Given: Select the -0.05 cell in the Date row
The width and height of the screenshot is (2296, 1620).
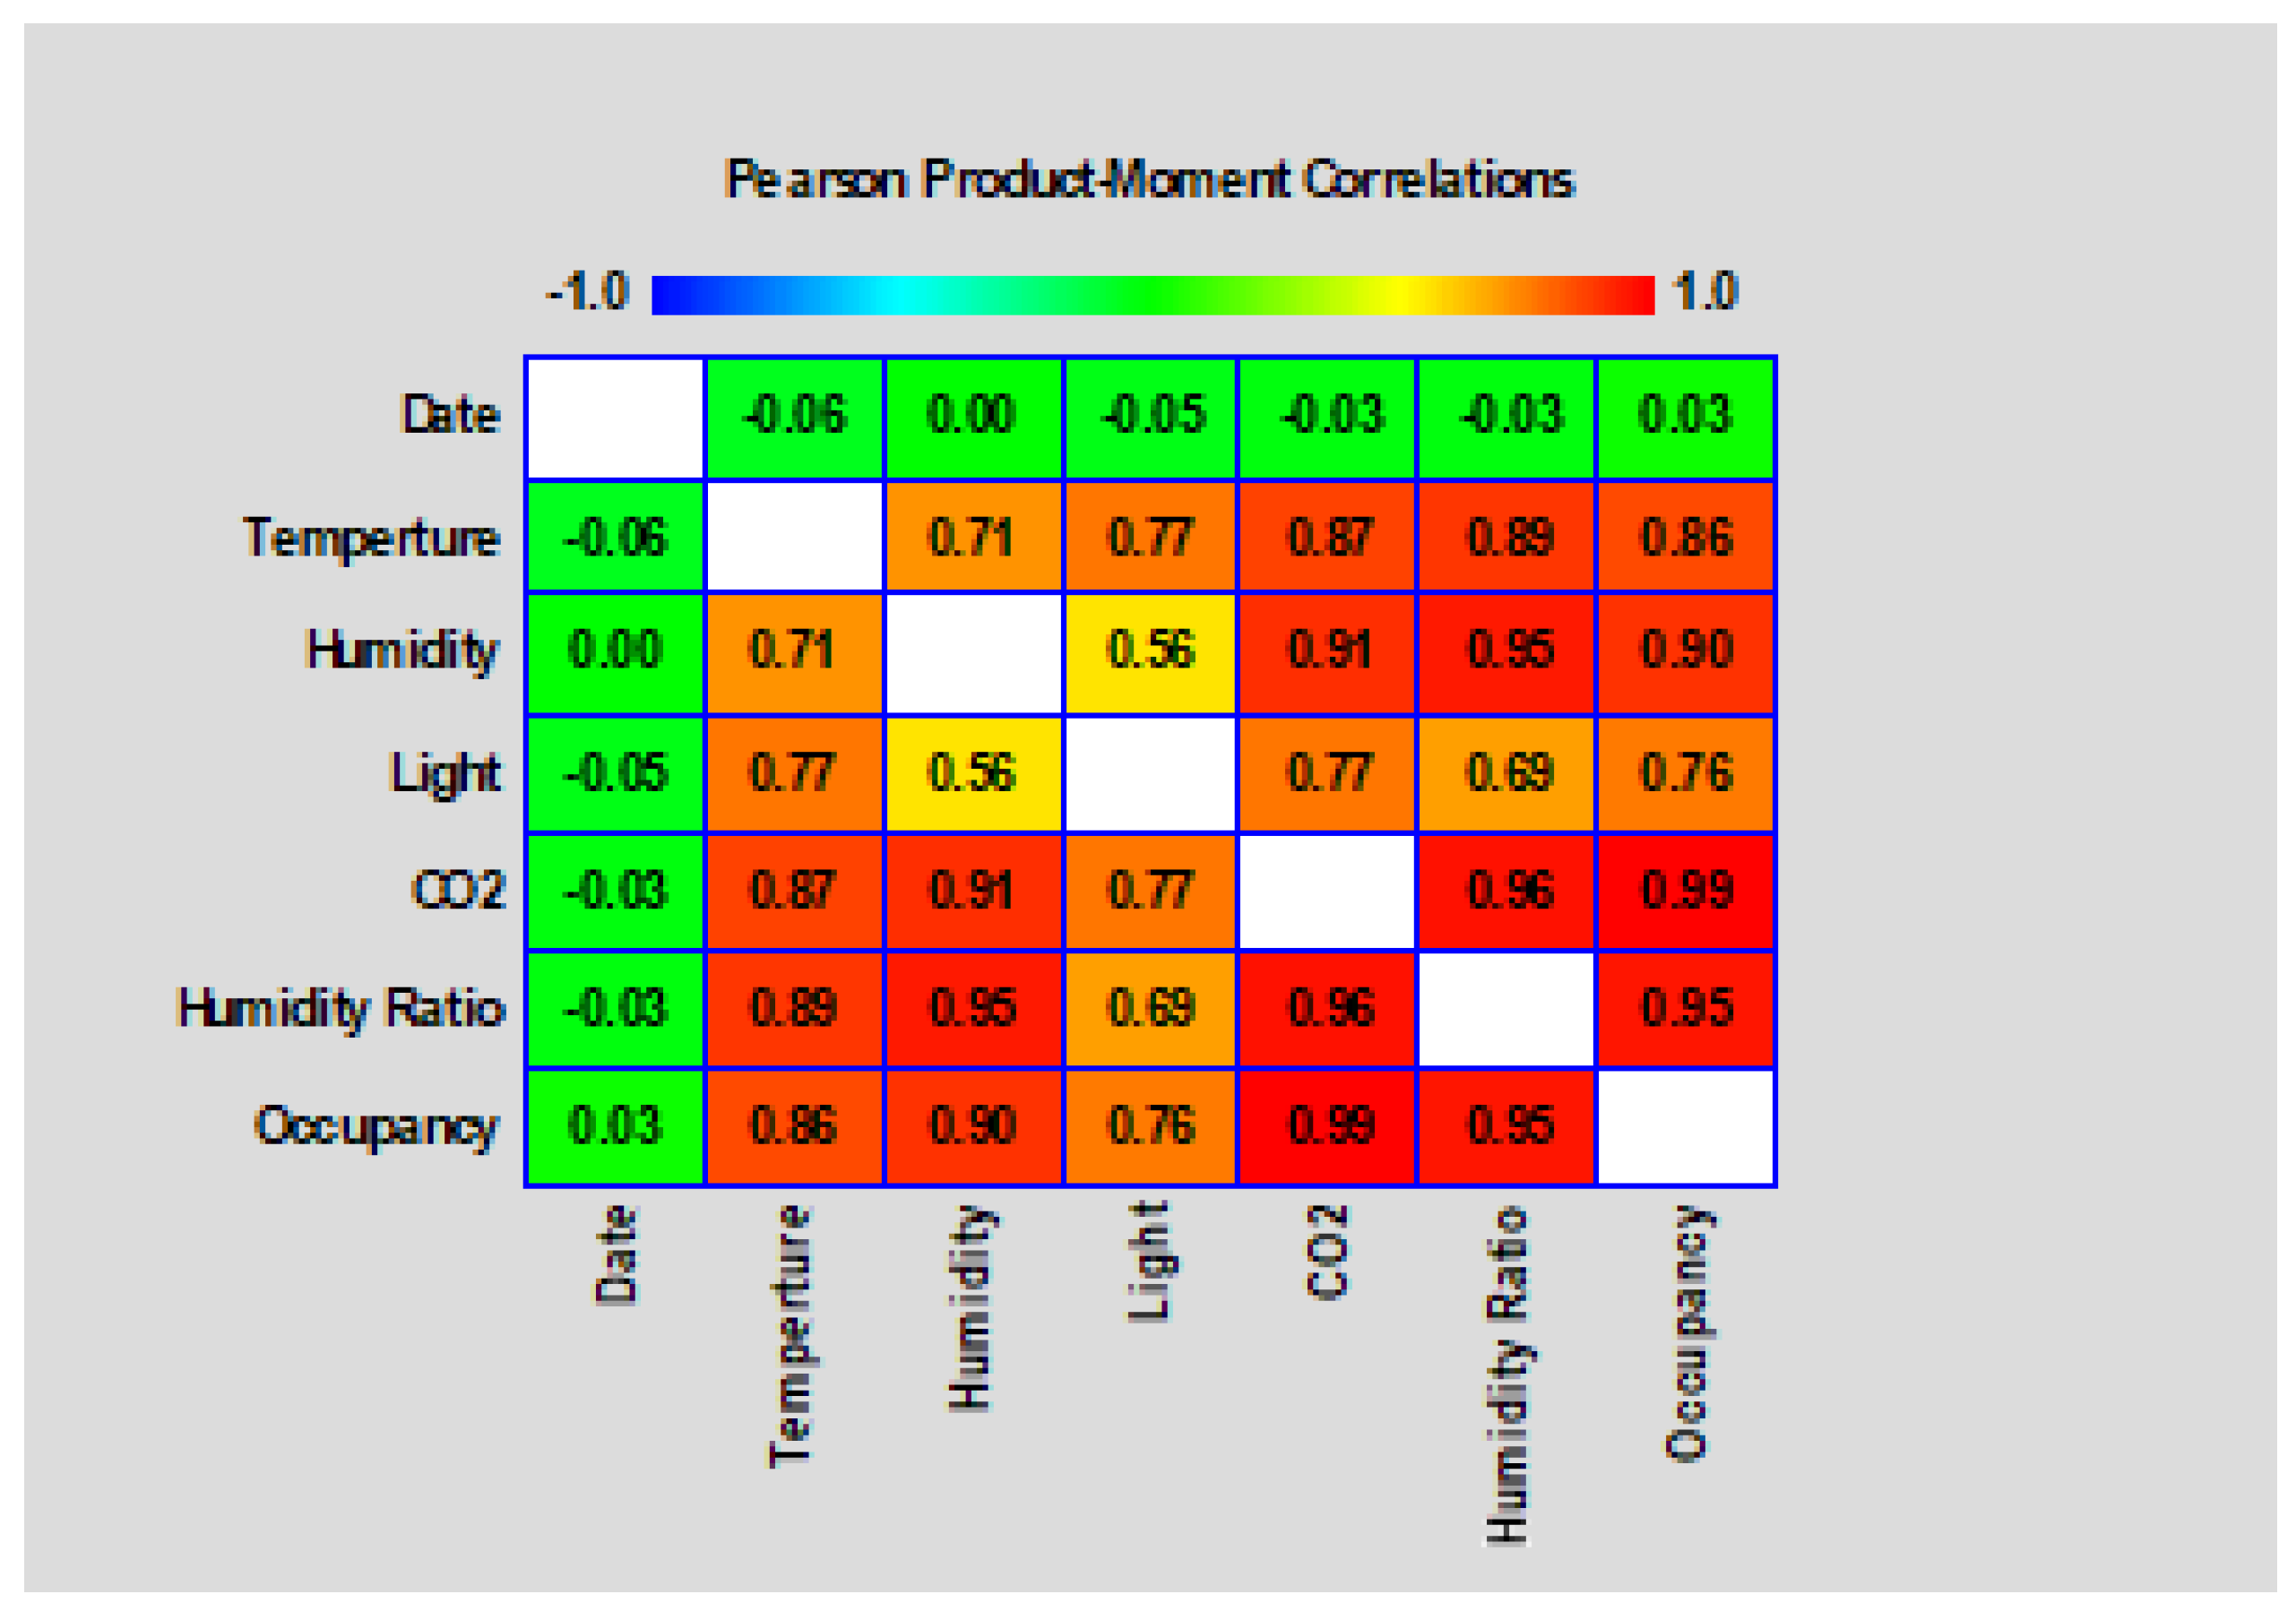Looking at the screenshot, I should (x=1151, y=417).
